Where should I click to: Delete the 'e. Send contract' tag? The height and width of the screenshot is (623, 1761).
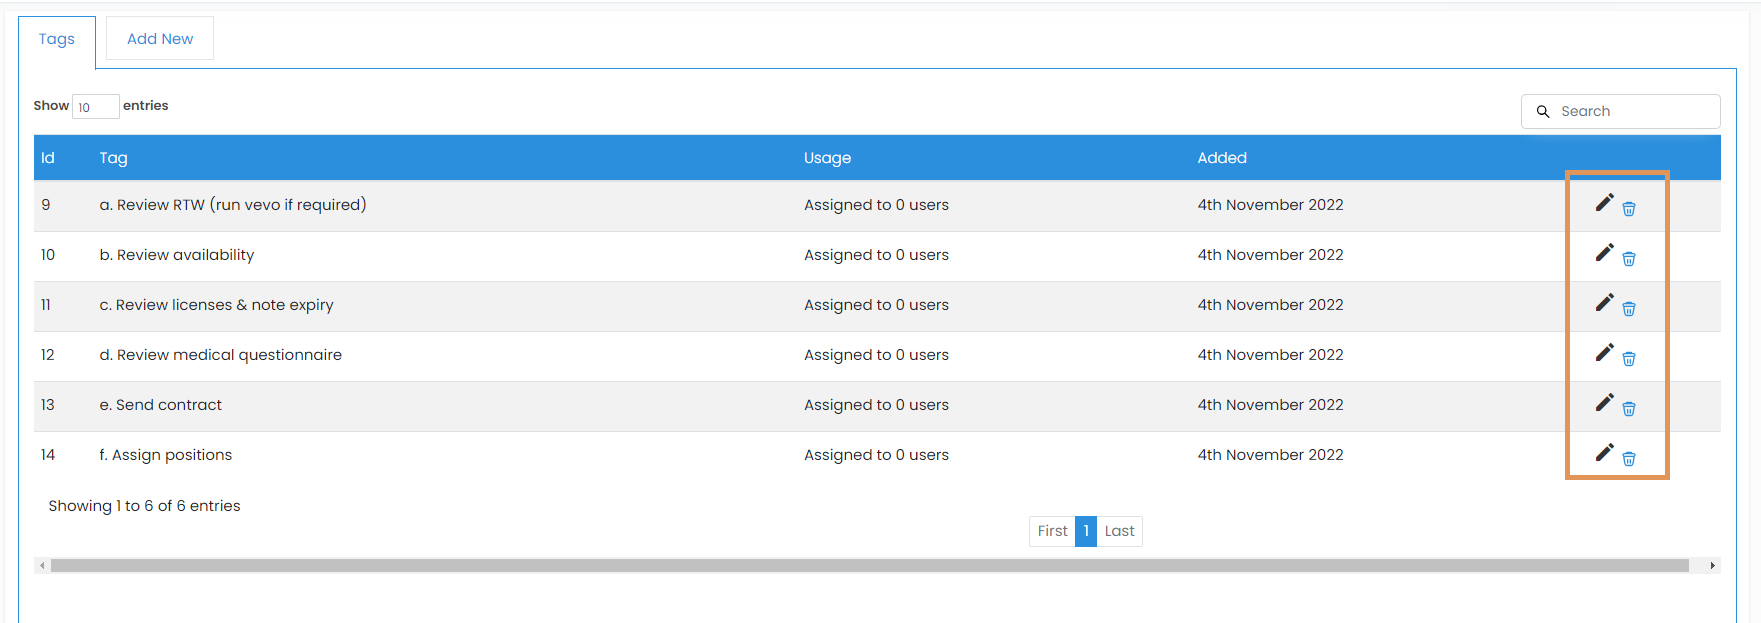(x=1628, y=409)
